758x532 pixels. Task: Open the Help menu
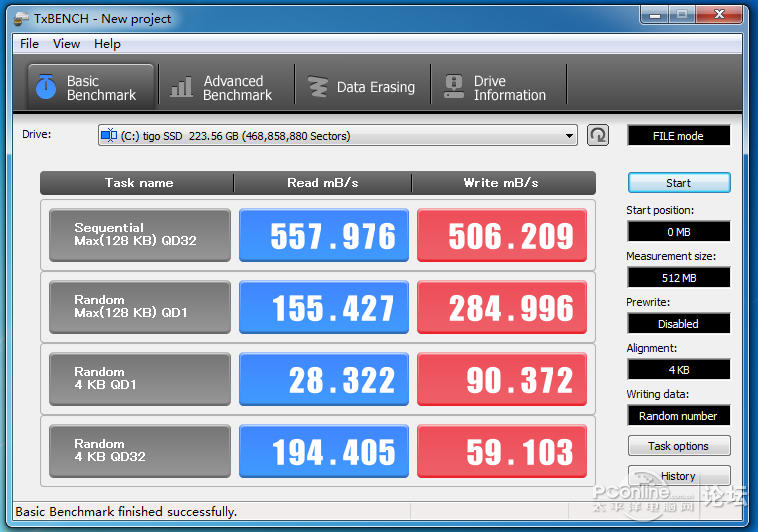(107, 44)
